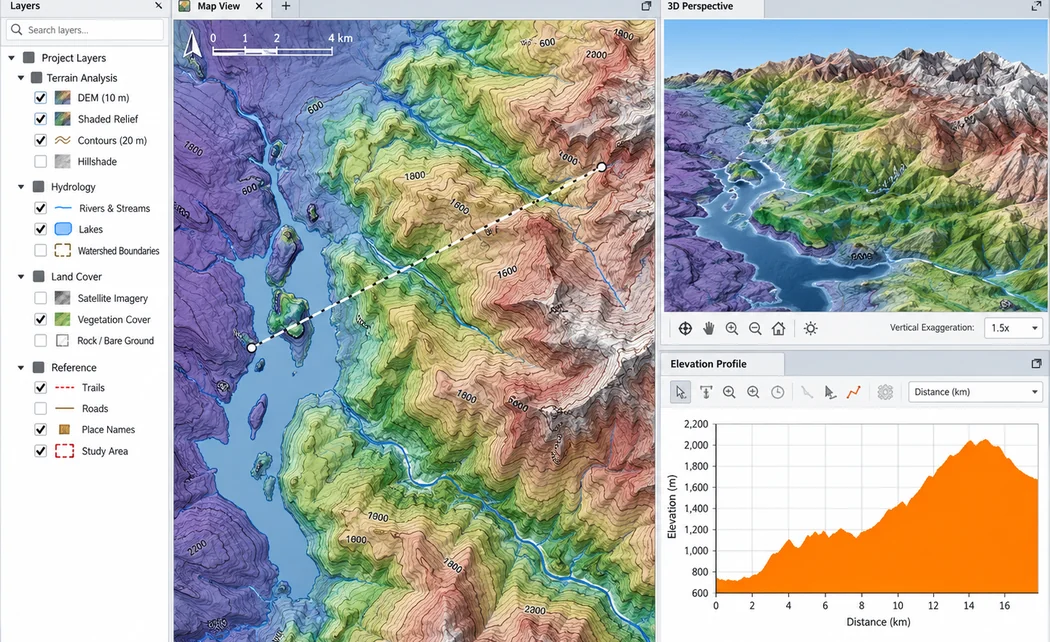Viewport: 1050px width, 642px height.
Task: Zoom in on the 3D Perspective view
Action: click(x=732, y=329)
